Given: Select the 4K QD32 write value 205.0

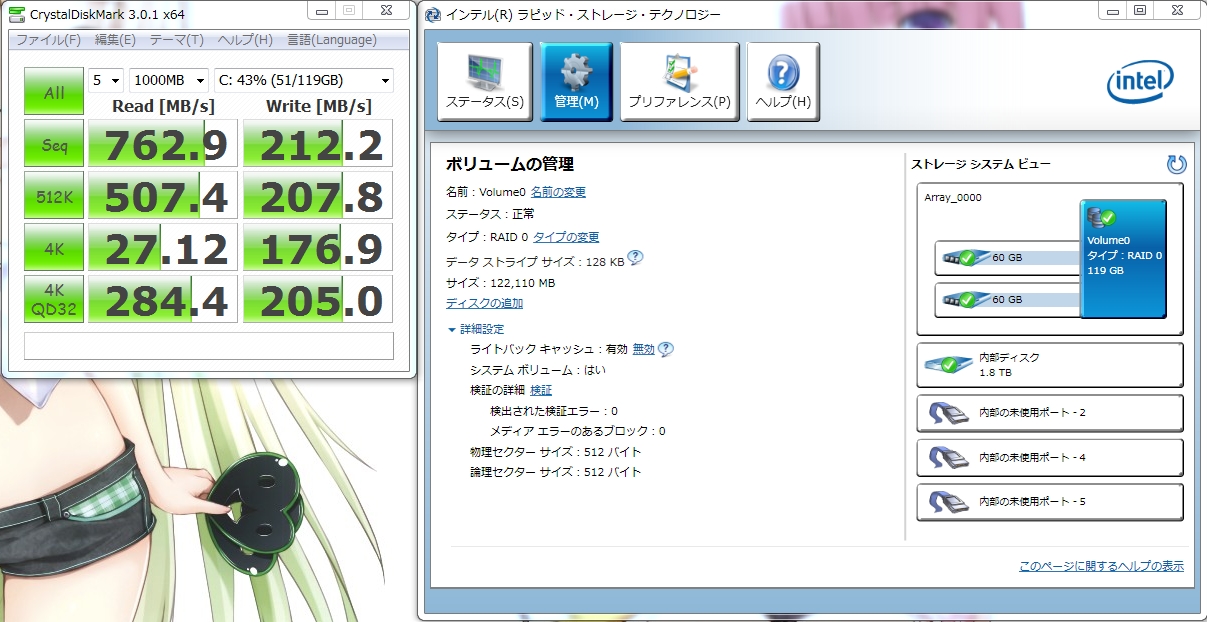Looking at the screenshot, I should coord(318,300).
